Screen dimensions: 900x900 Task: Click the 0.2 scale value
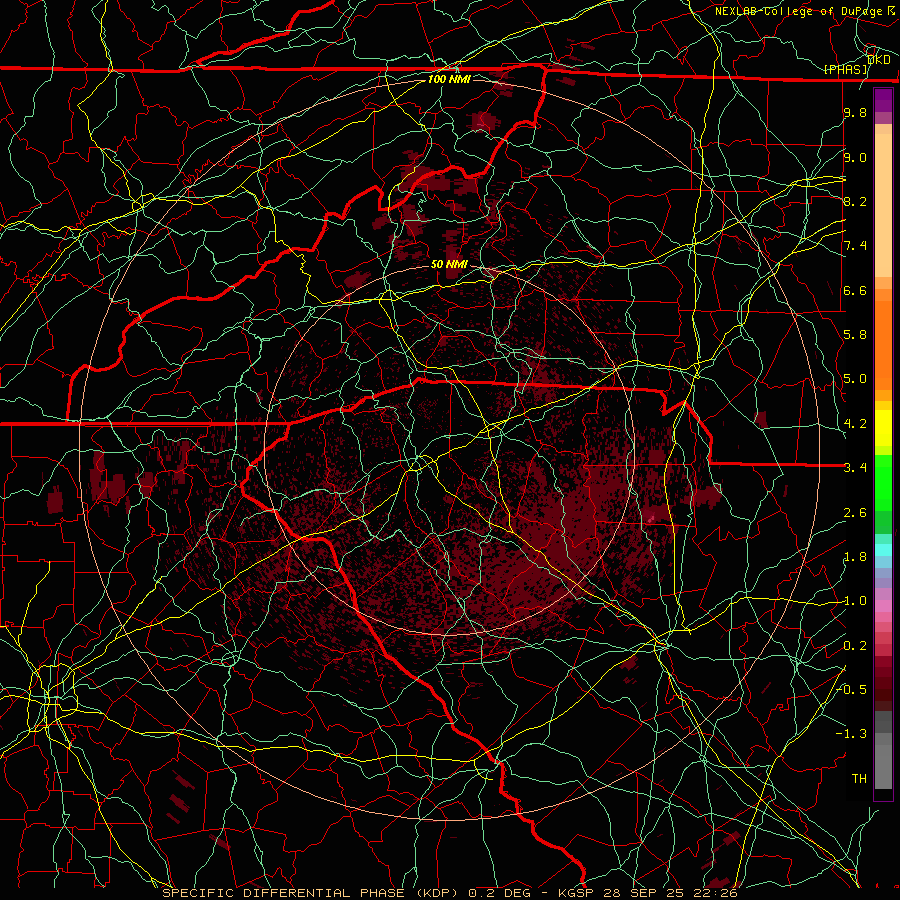(x=855, y=646)
